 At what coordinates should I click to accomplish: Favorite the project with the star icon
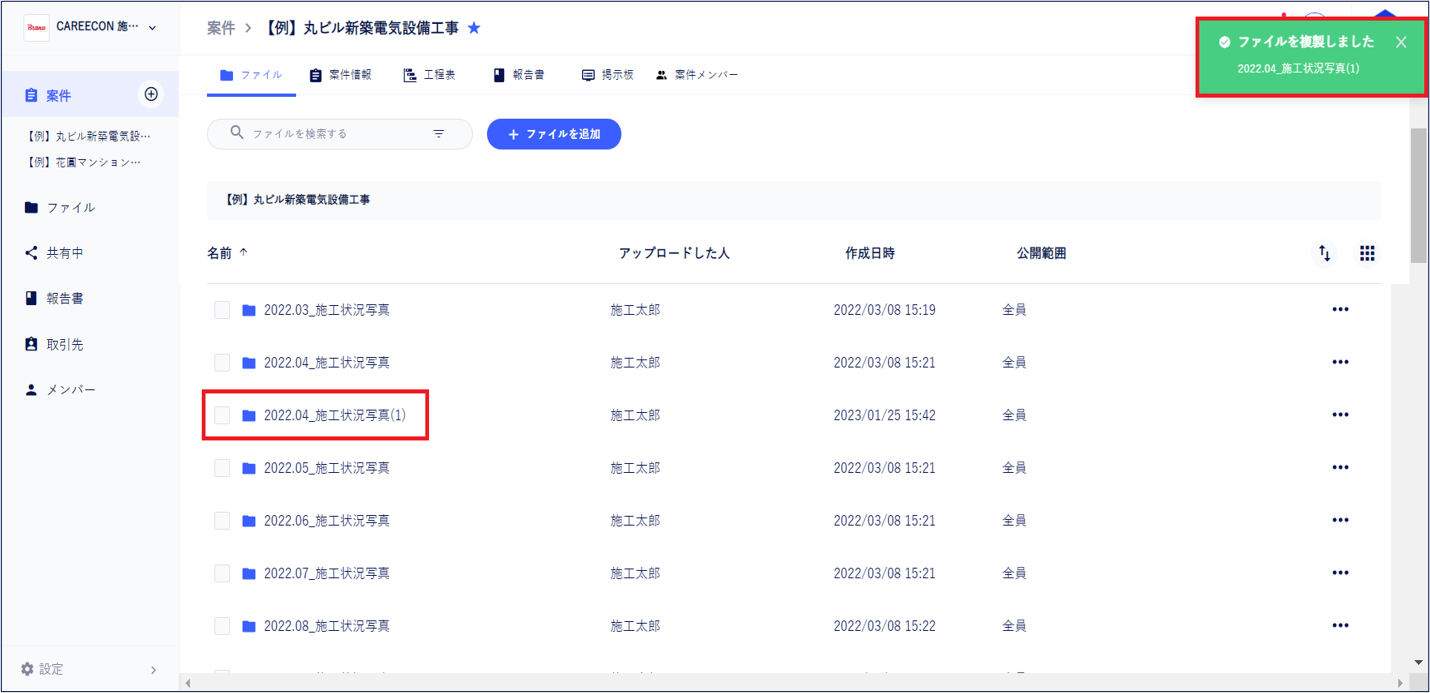474,28
